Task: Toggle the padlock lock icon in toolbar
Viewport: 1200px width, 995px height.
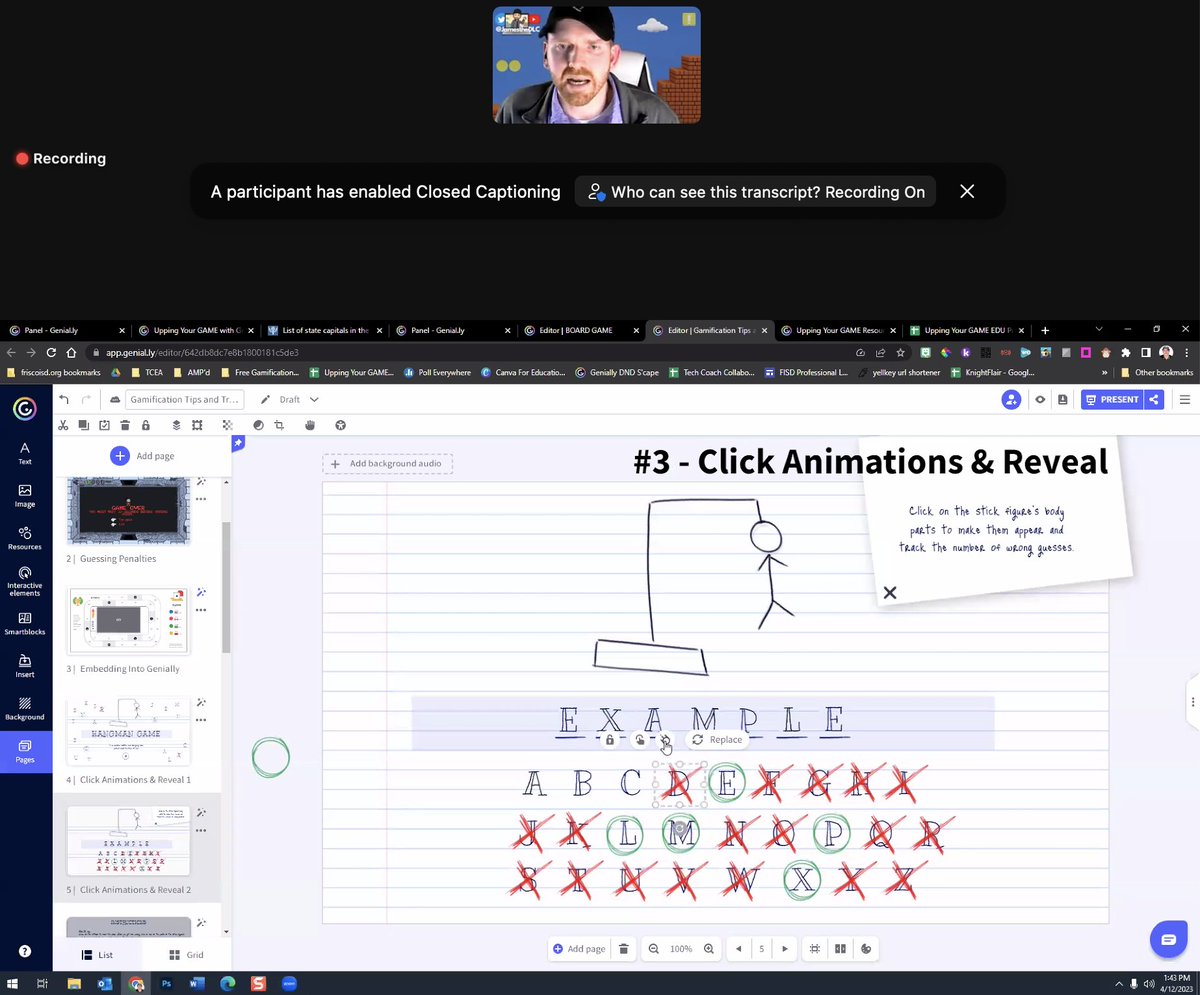Action: point(146,425)
